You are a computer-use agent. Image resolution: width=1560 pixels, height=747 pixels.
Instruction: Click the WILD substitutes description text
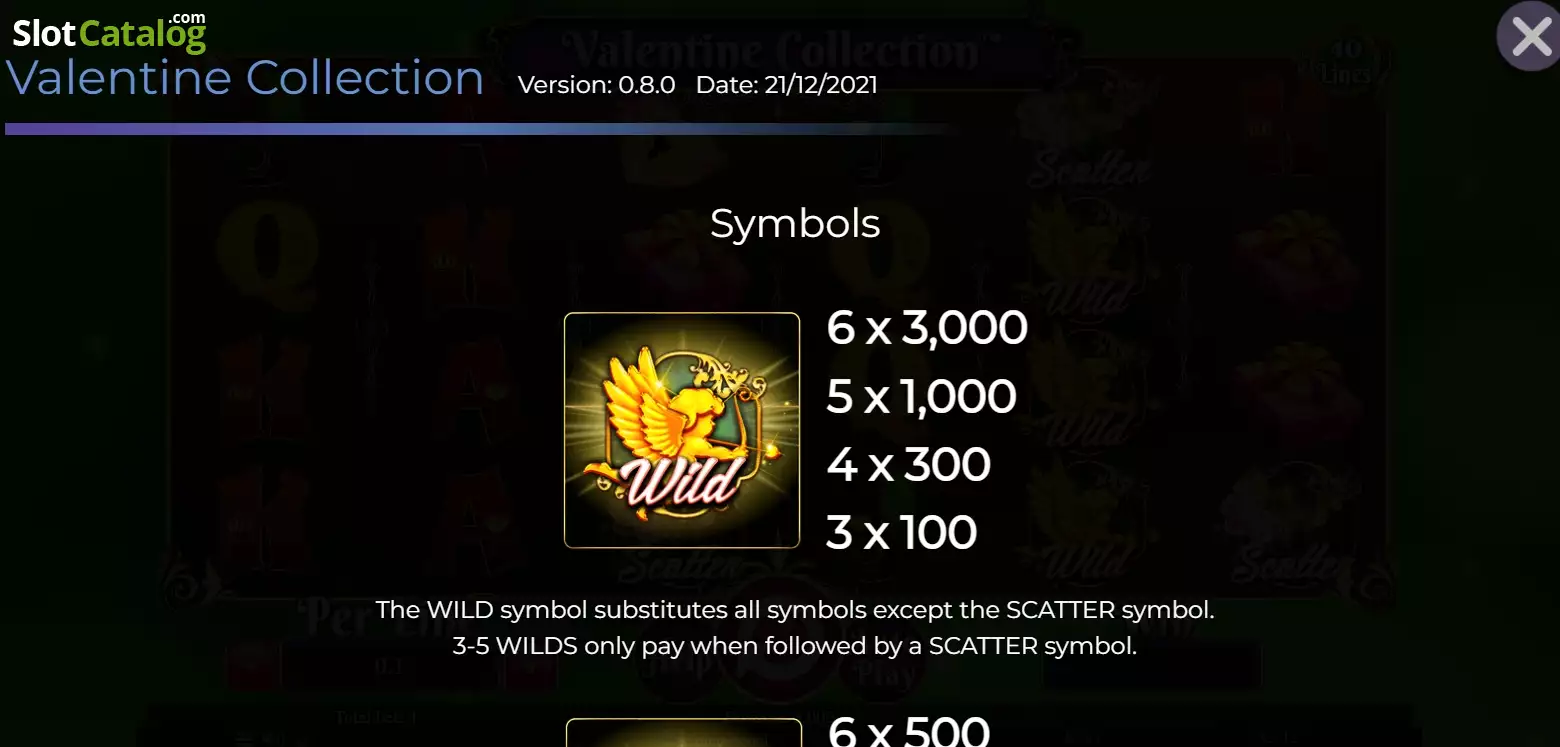795,610
